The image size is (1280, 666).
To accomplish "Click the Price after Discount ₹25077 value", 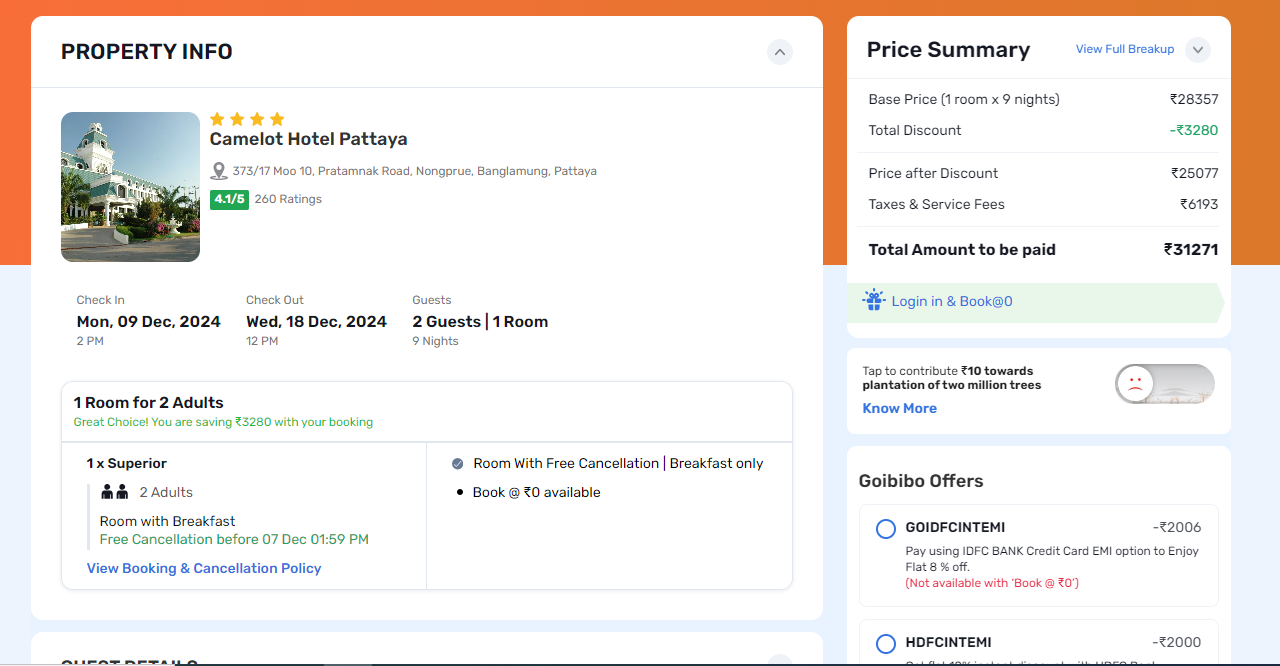I will tap(1195, 173).
